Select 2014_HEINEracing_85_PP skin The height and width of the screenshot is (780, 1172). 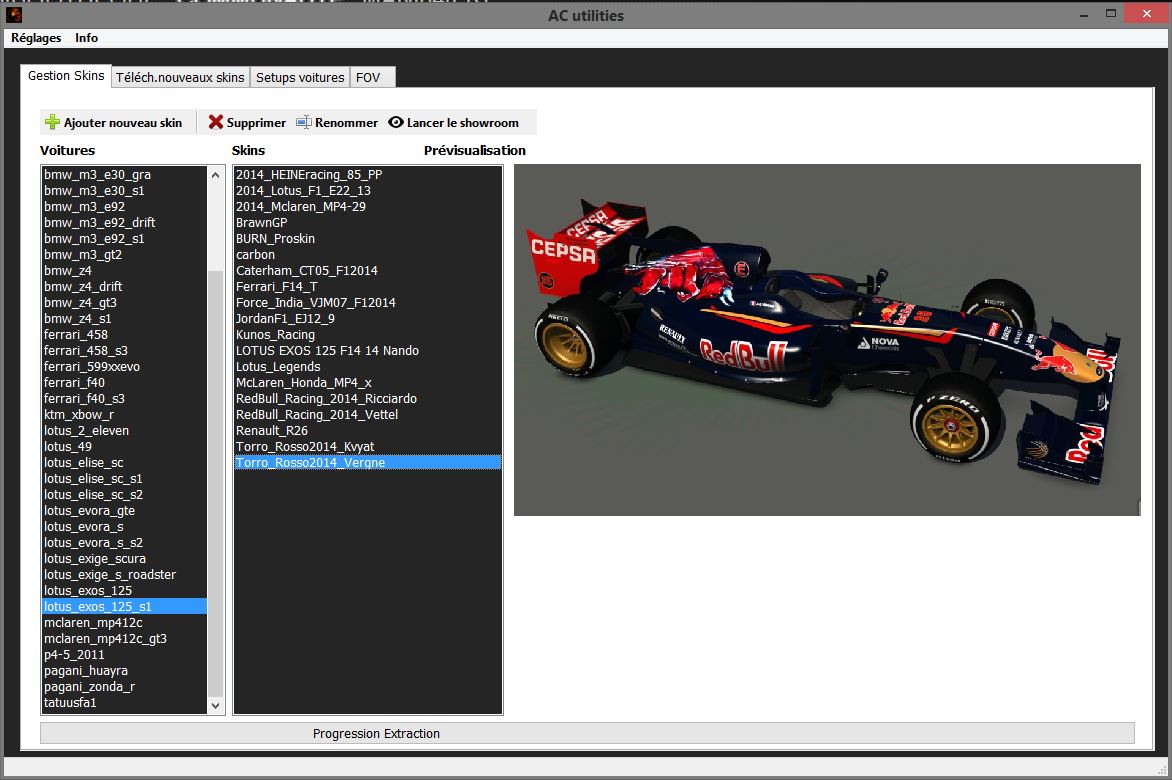coord(368,175)
